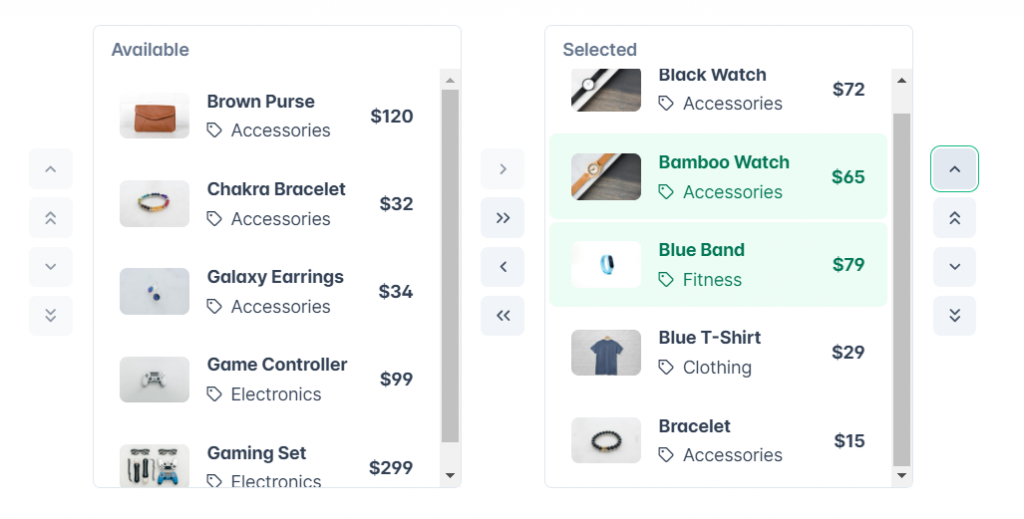Click the Game Controller thumbnail image
The image size is (1024, 519).
point(155,380)
